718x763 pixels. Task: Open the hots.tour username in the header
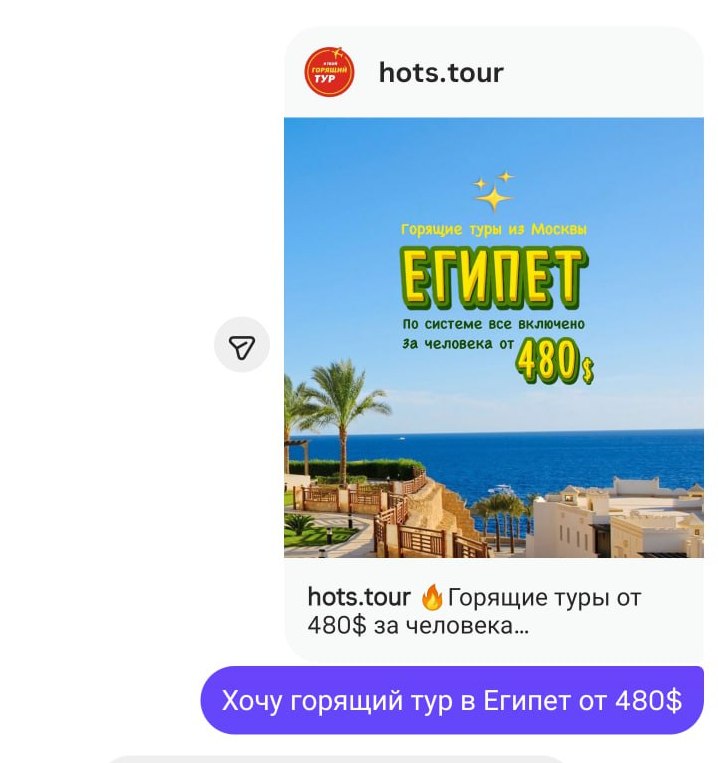(441, 73)
